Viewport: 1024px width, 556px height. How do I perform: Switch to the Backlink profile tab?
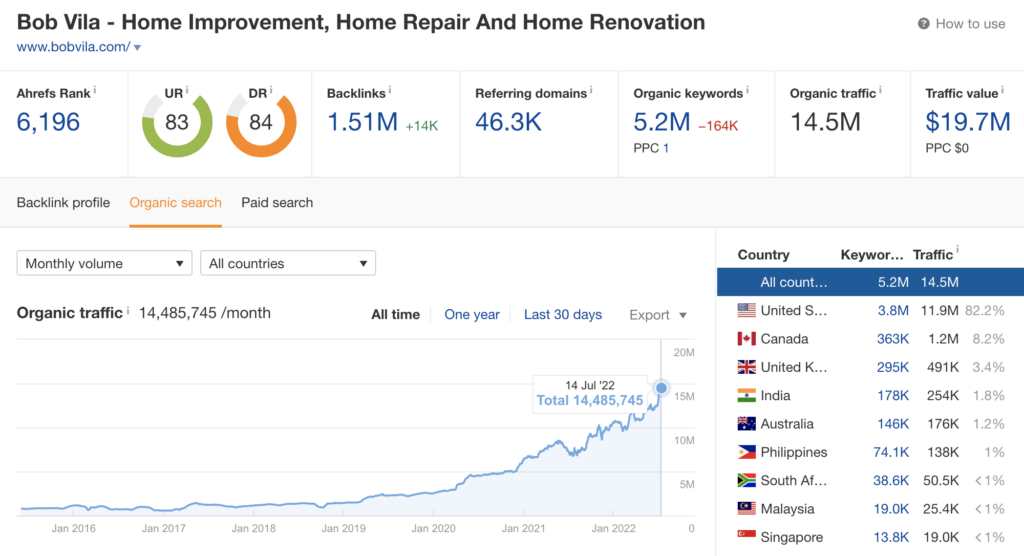[63, 203]
